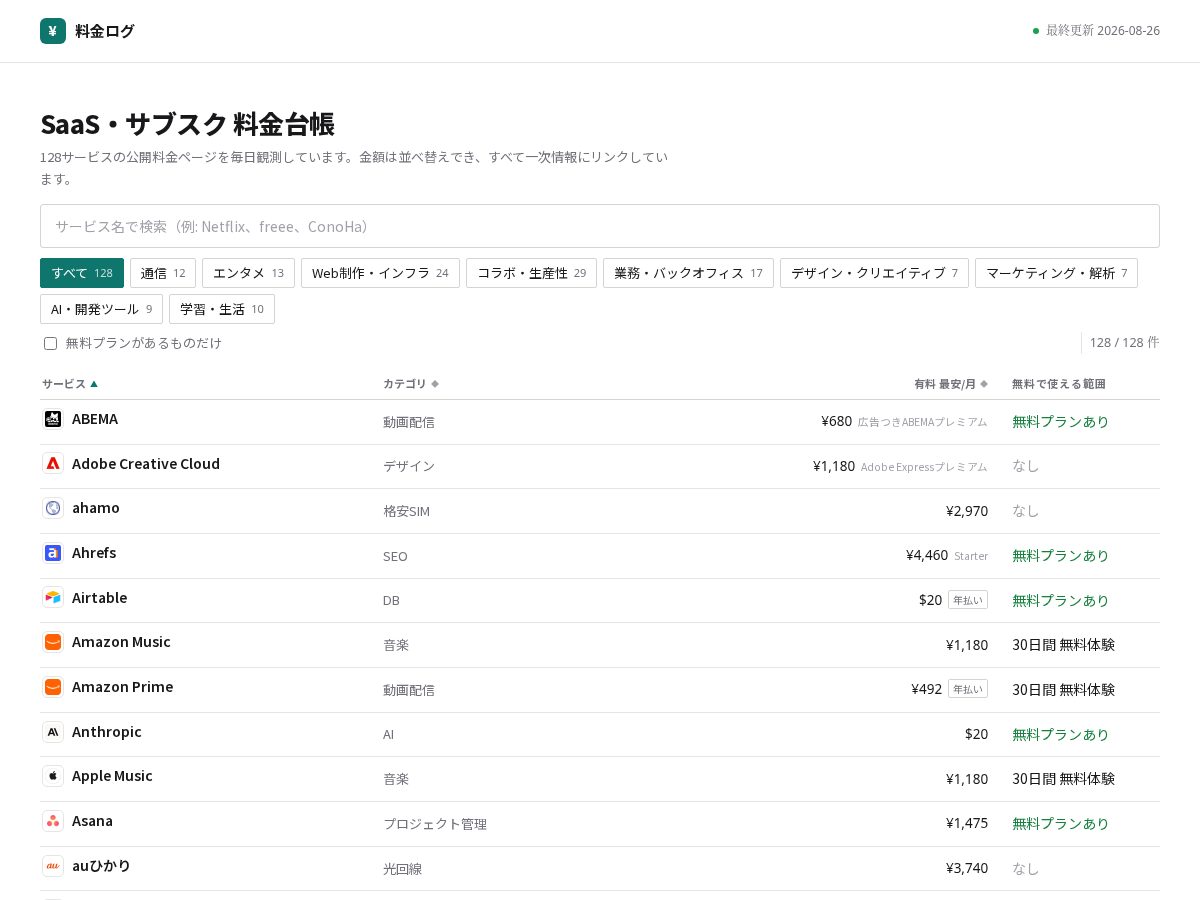Click 無料プランあり in Ahrefs row
1200x900 pixels.
pyautogui.click(x=1060, y=555)
